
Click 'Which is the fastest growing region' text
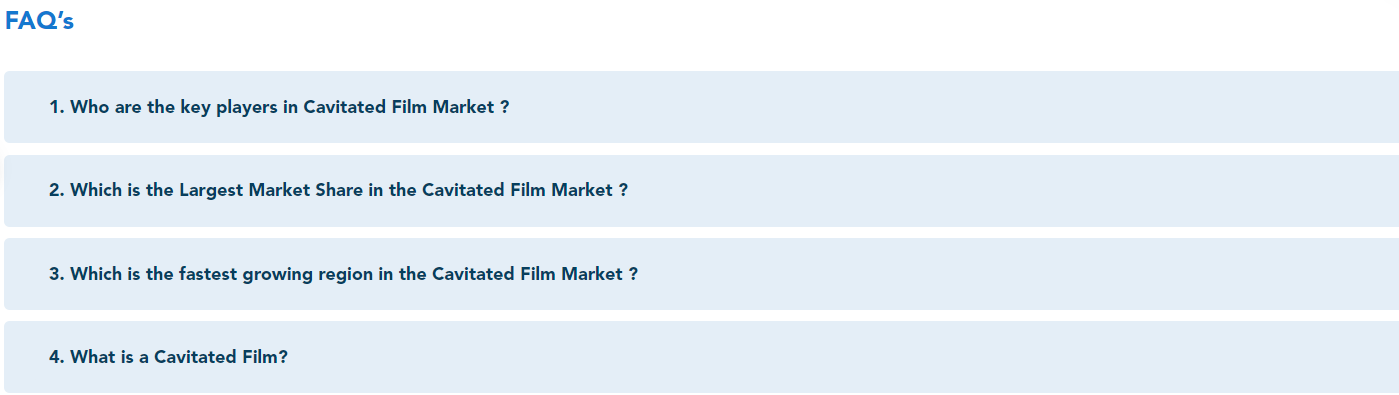click(222, 274)
